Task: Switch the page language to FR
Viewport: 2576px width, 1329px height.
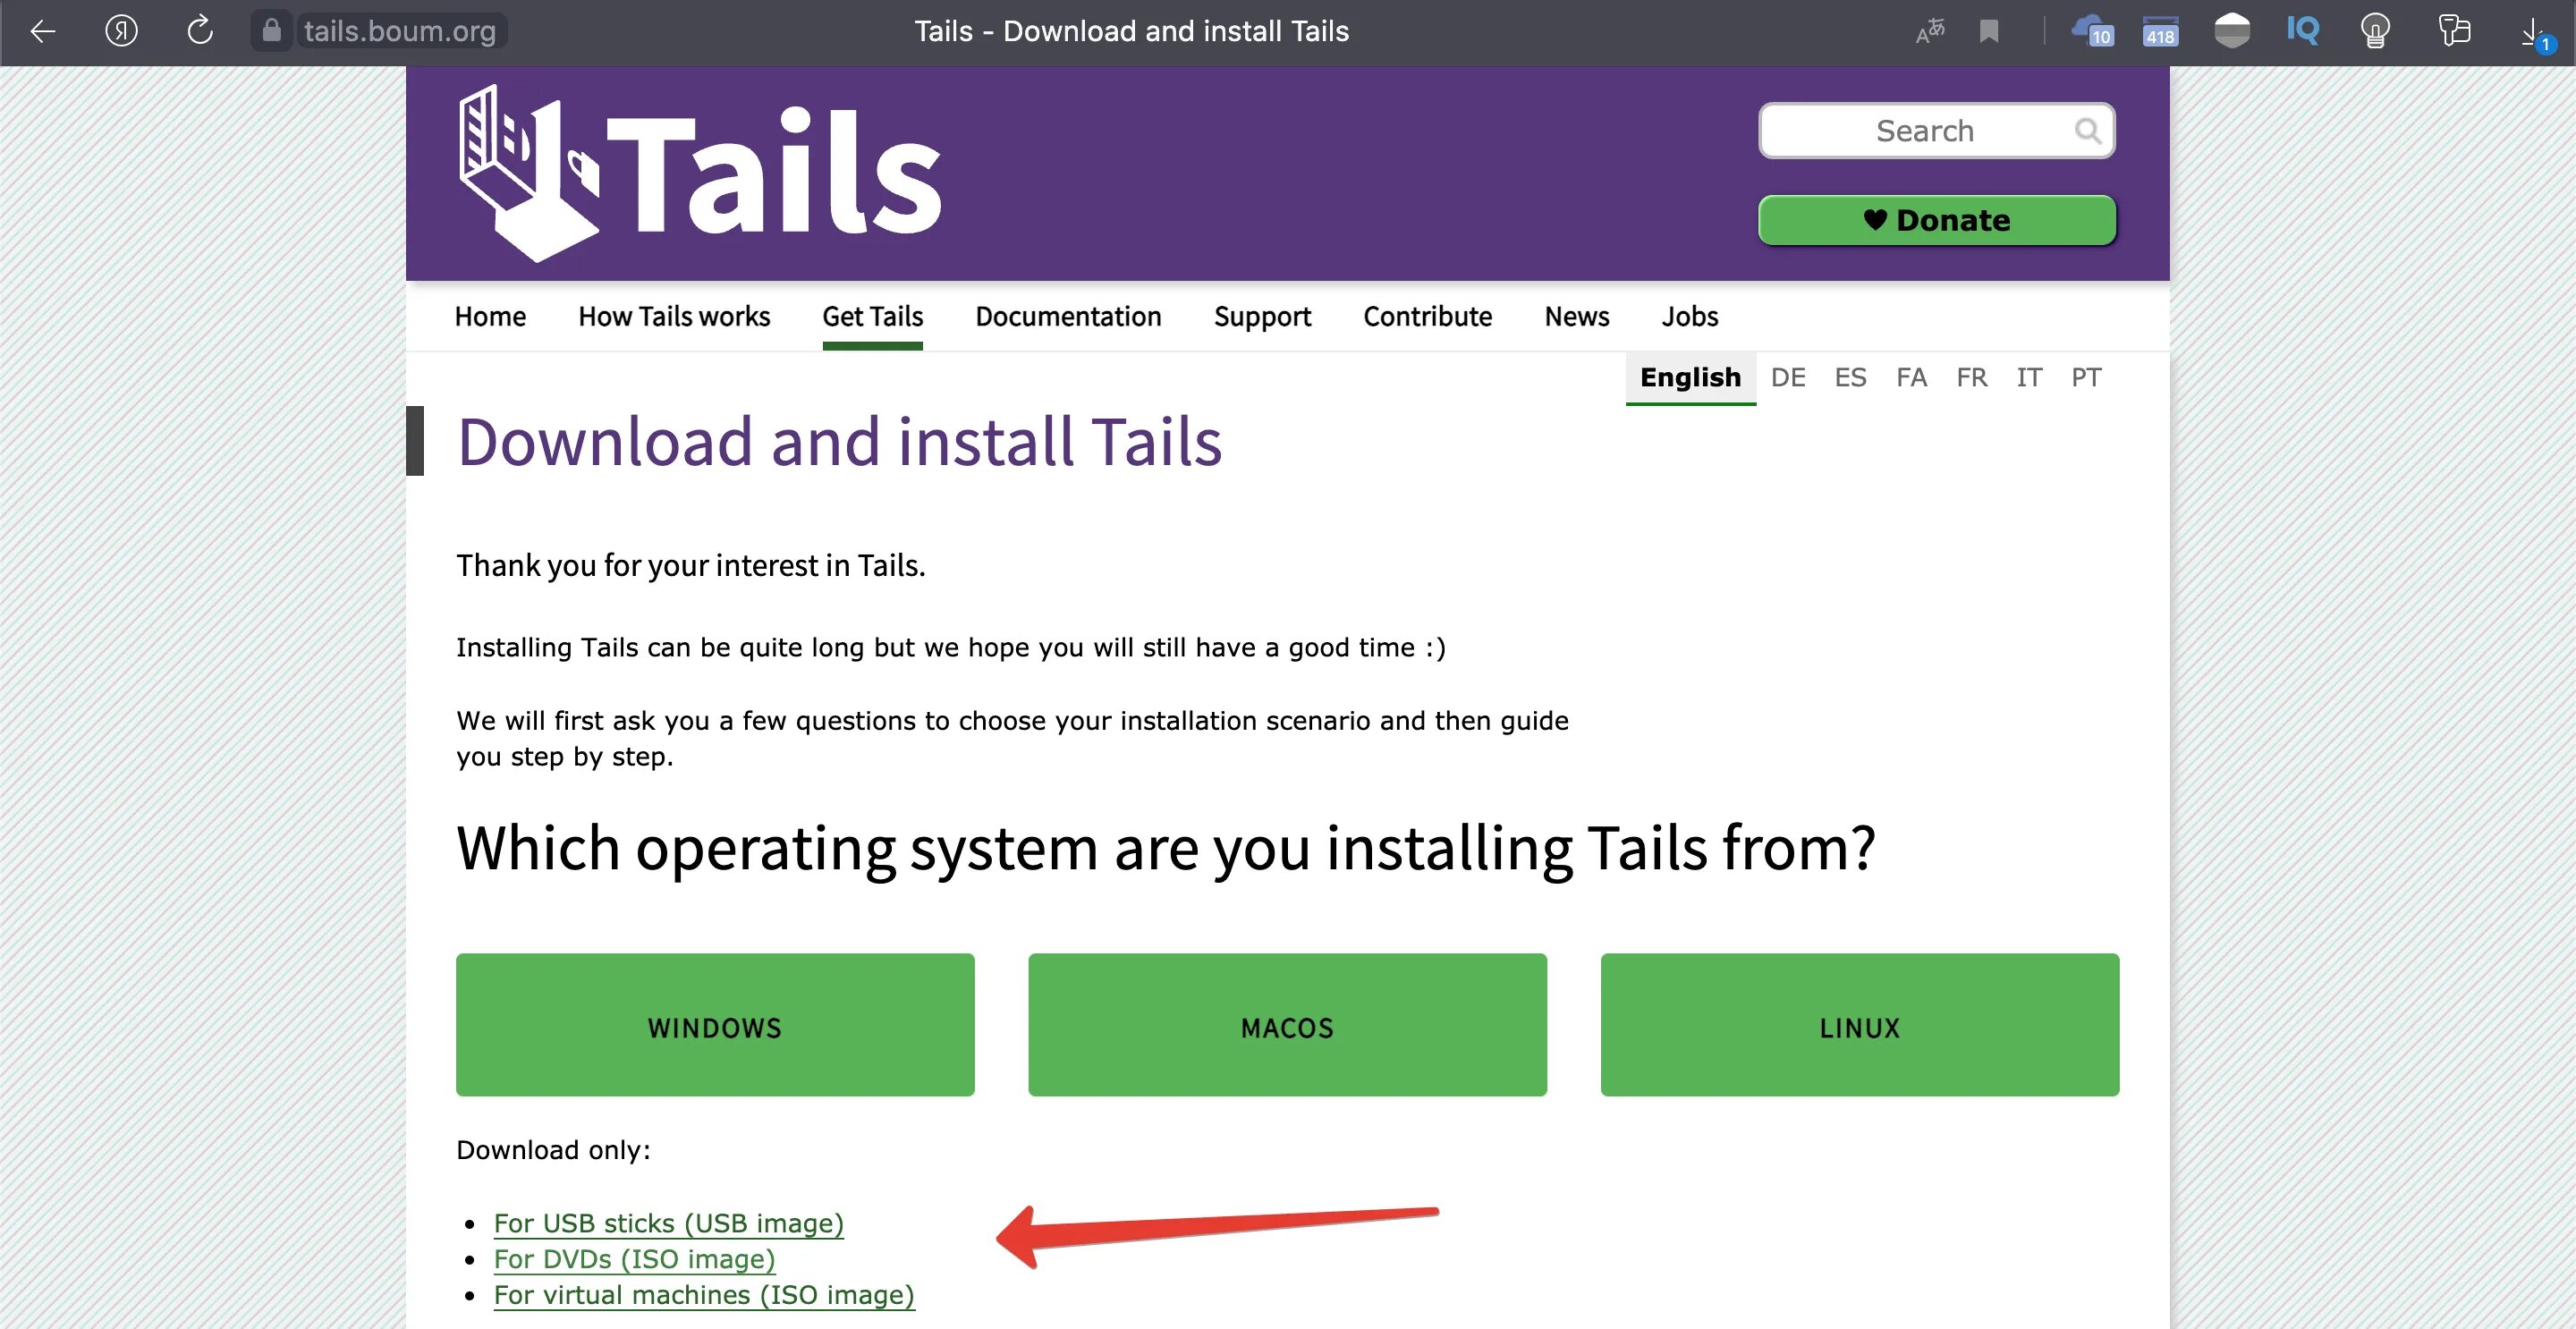Action: point(1971,377)
